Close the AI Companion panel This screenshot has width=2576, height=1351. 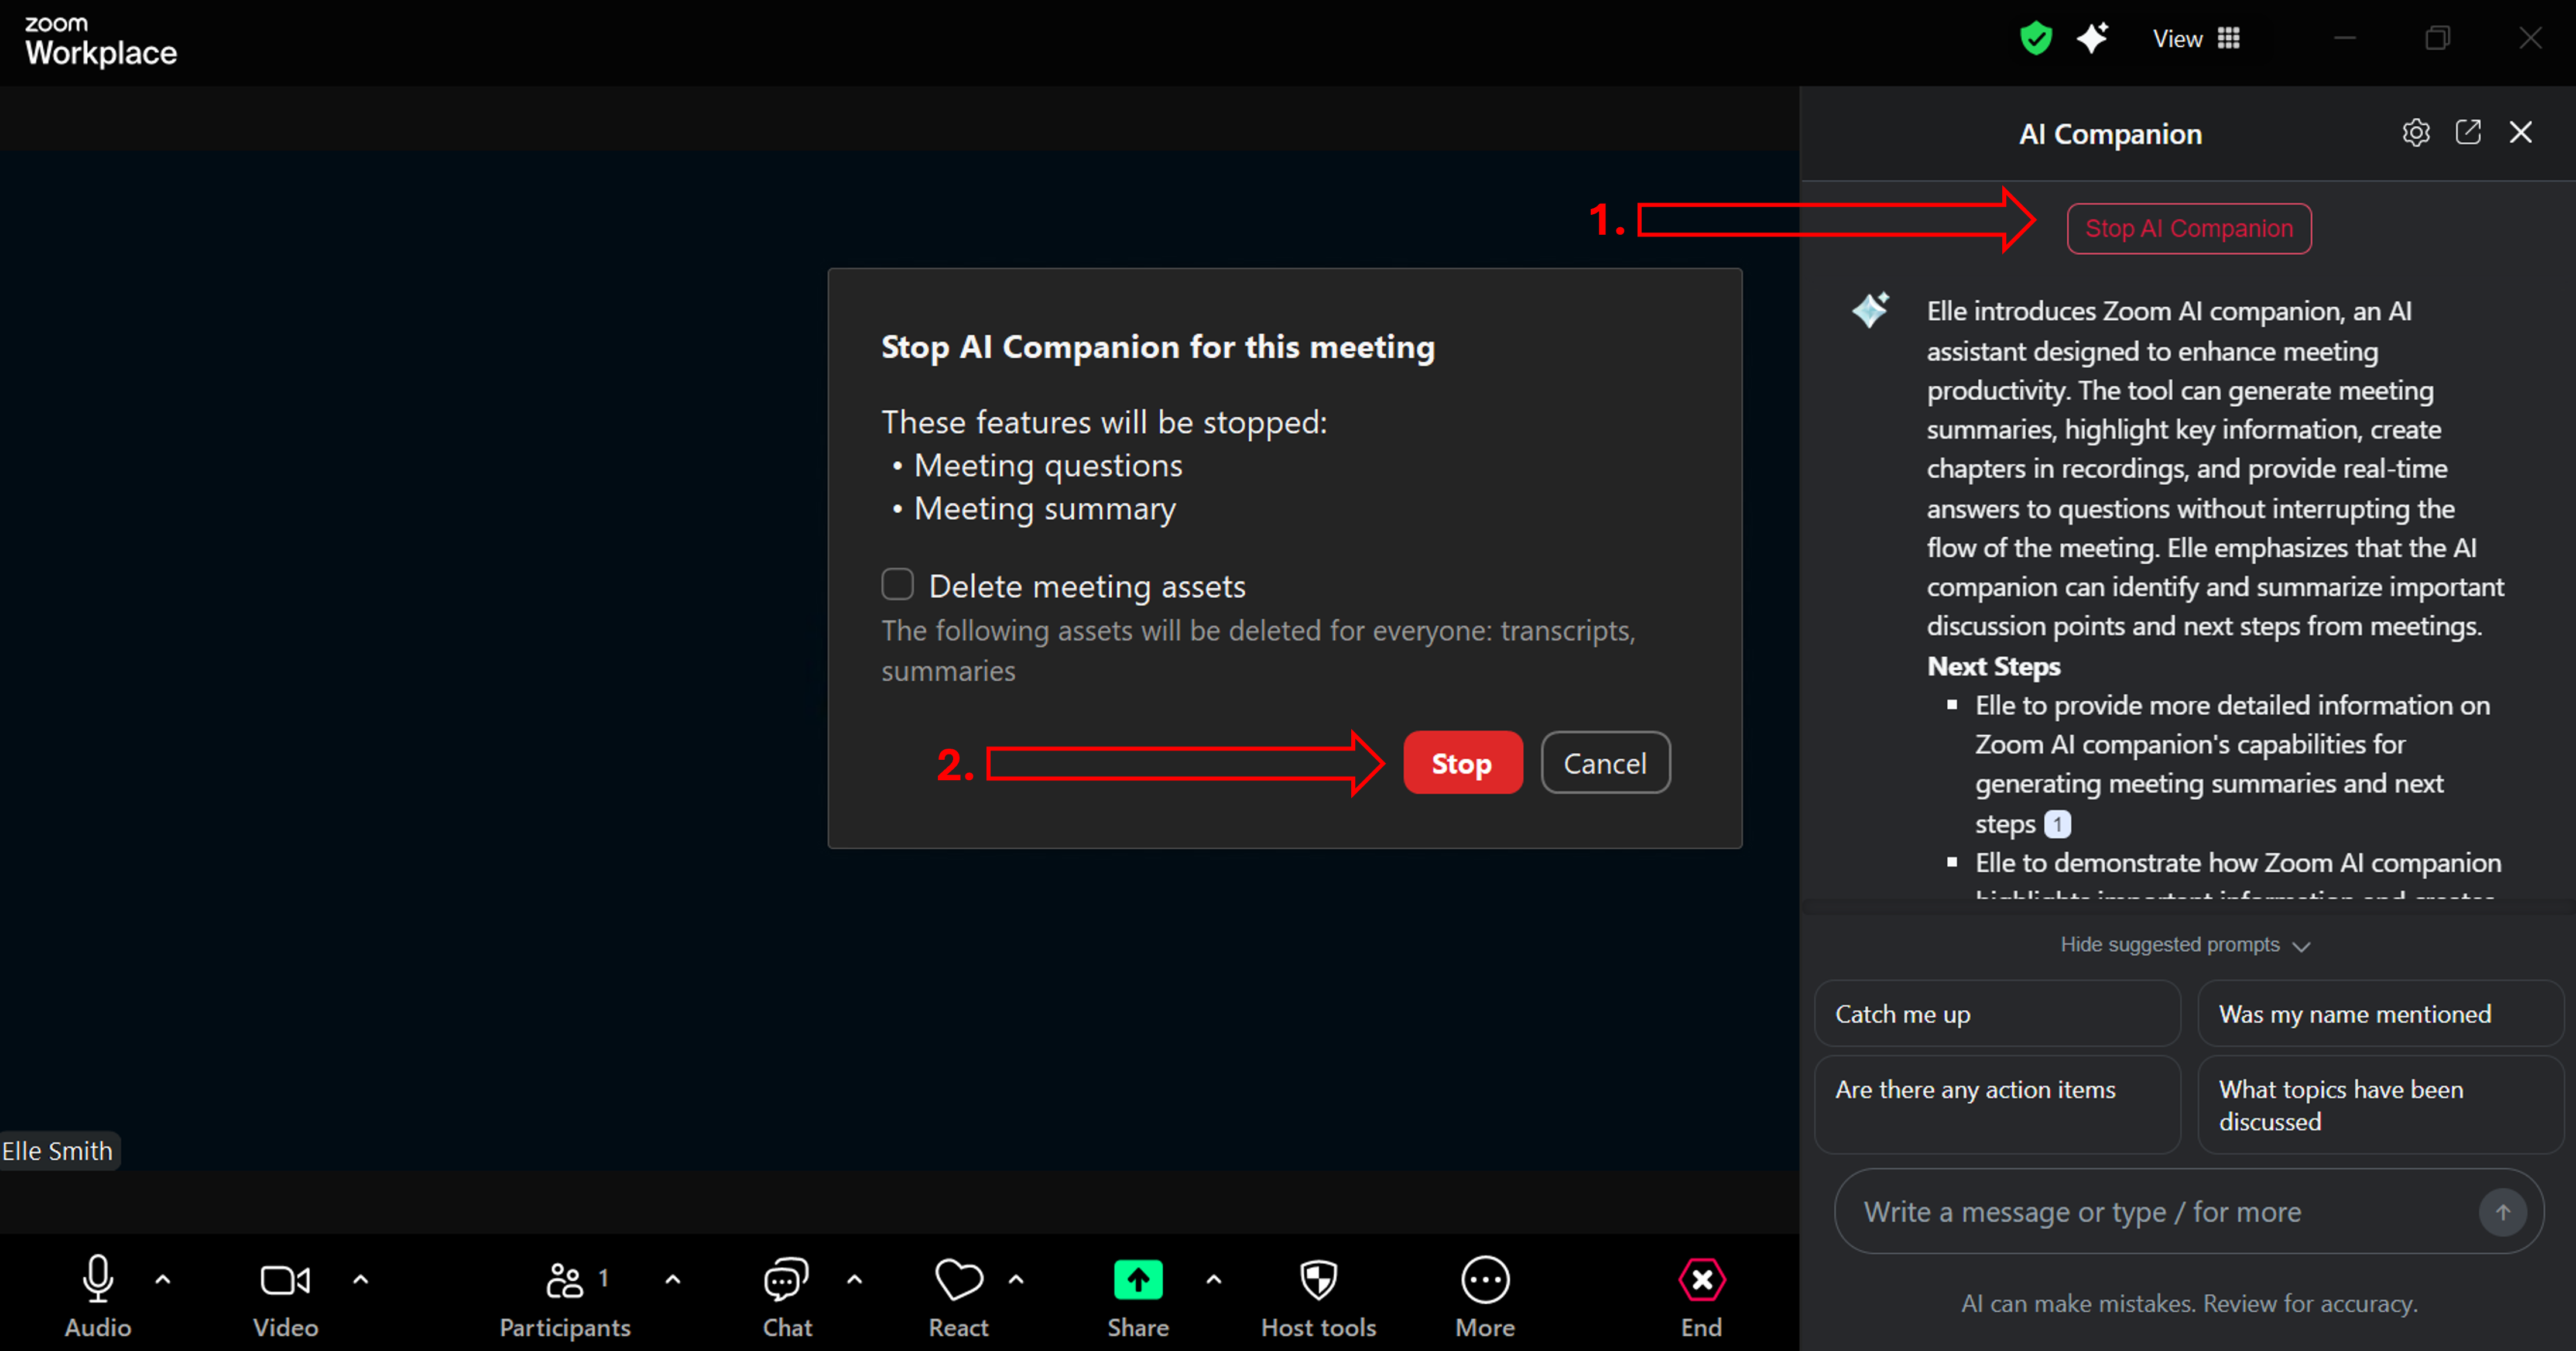(x=2521, y=132)
